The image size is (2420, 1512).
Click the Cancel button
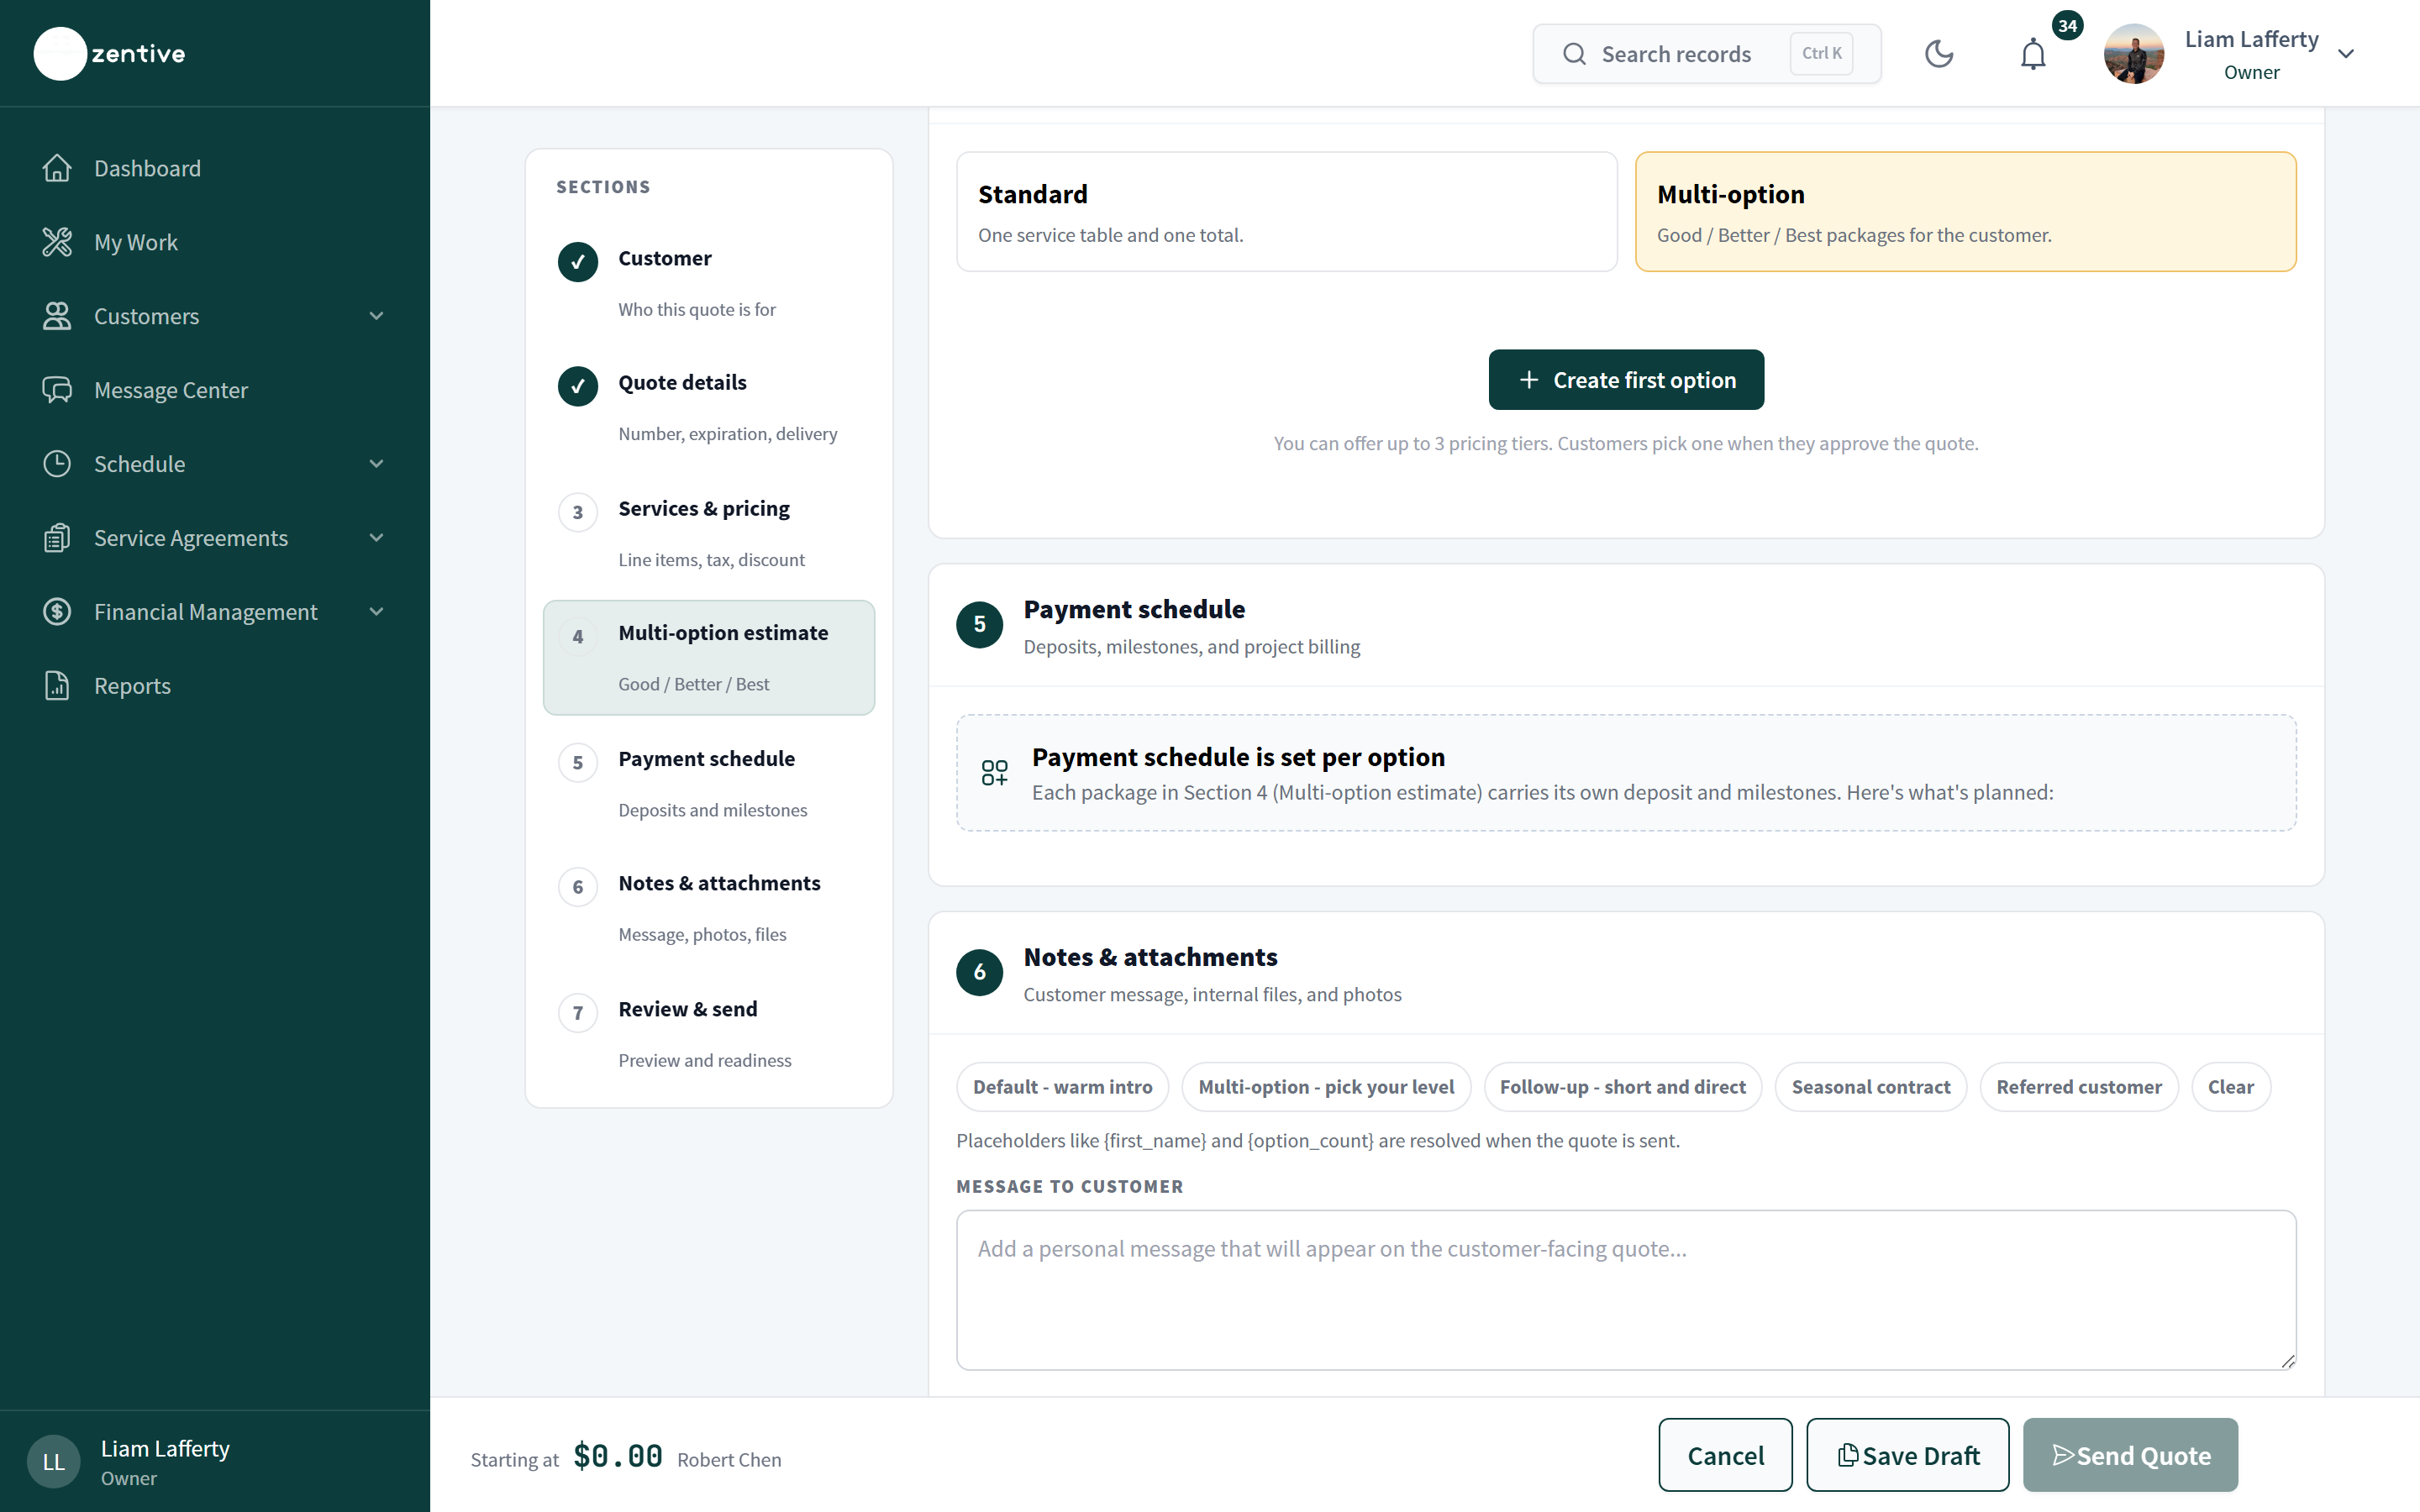(1725, 1455)
